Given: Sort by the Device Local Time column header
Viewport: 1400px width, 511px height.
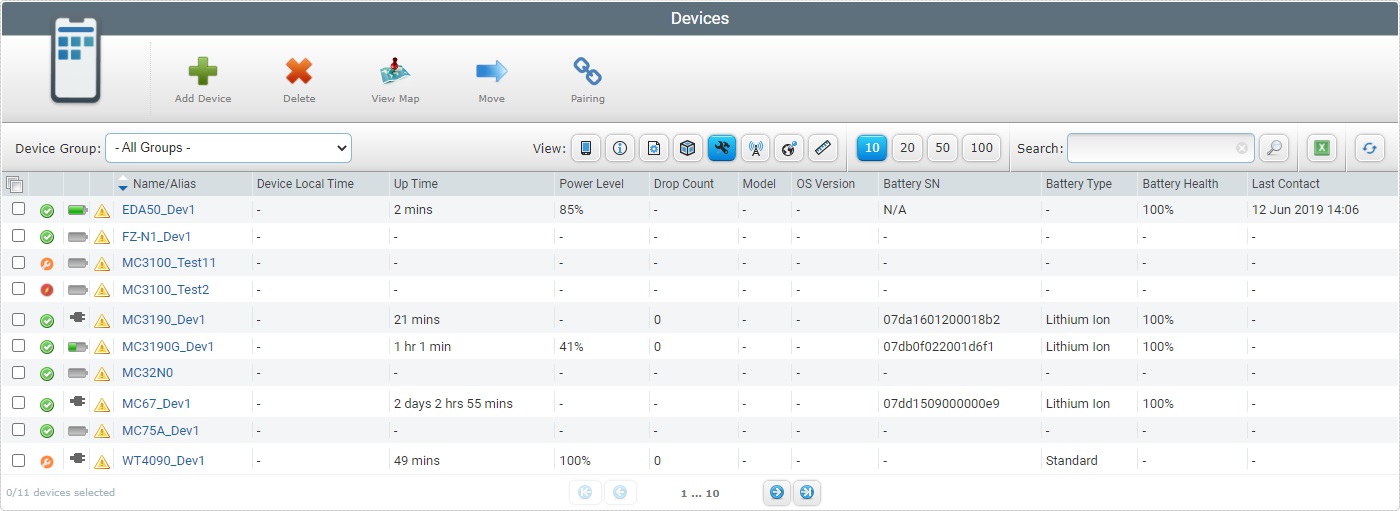Looking at the screenshot, I should tap(305, 184).
